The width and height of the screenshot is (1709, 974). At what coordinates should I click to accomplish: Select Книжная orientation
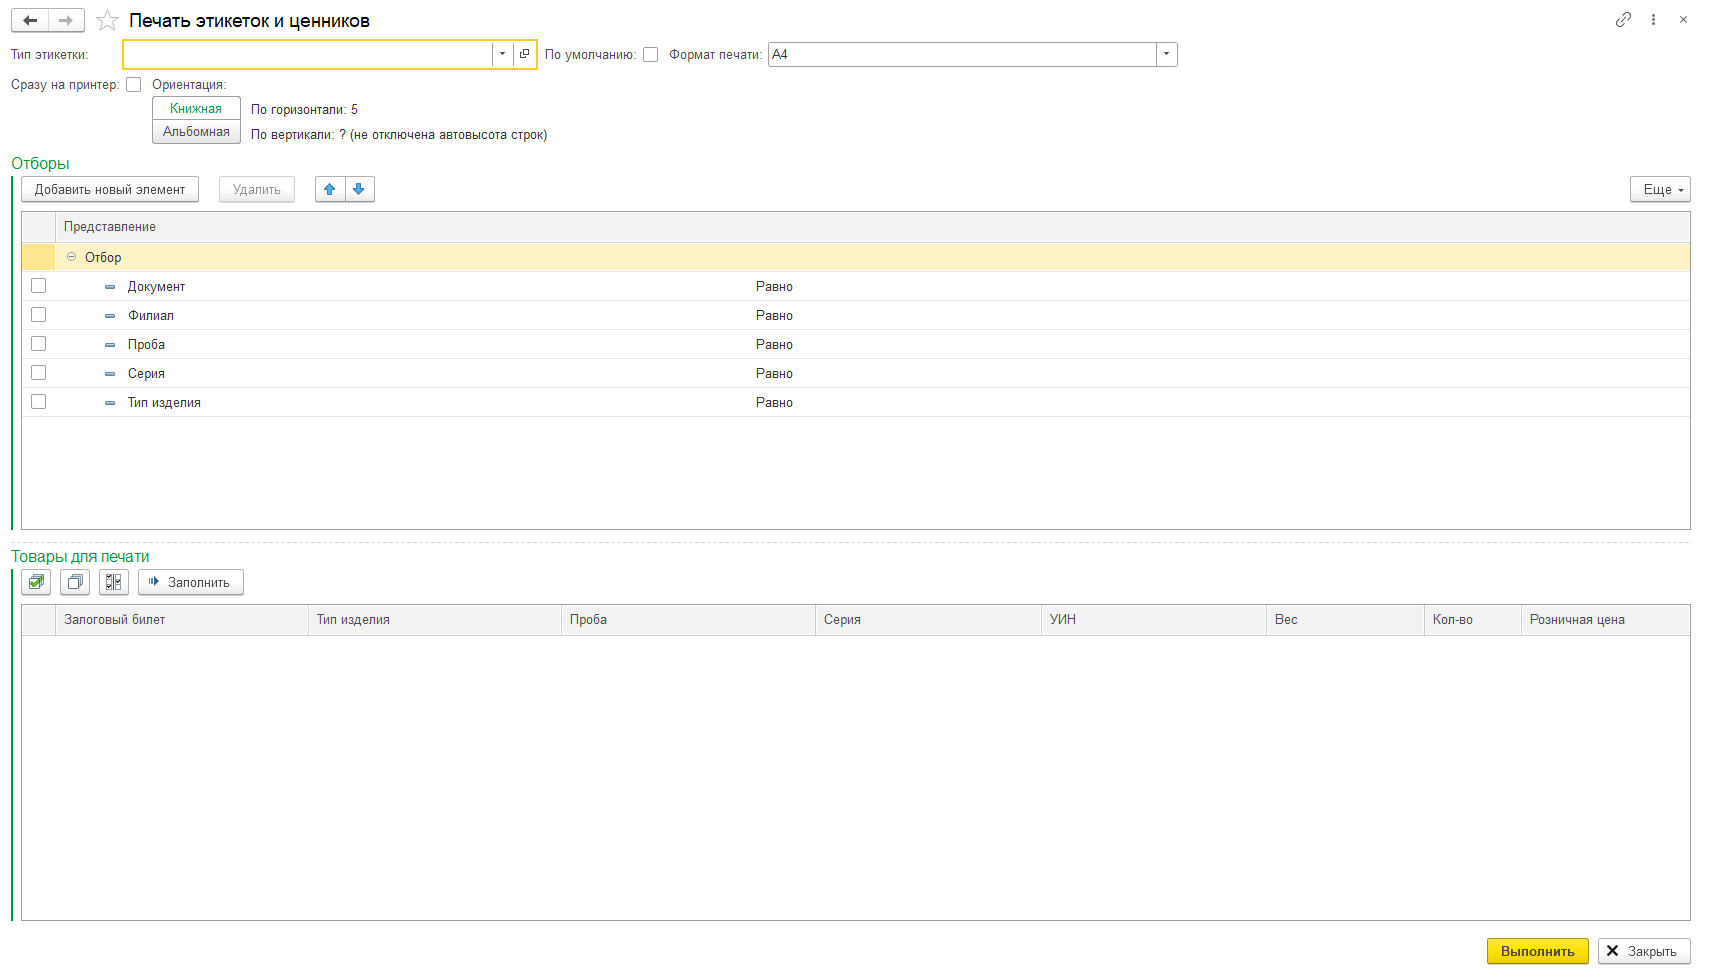pos(196,108)
